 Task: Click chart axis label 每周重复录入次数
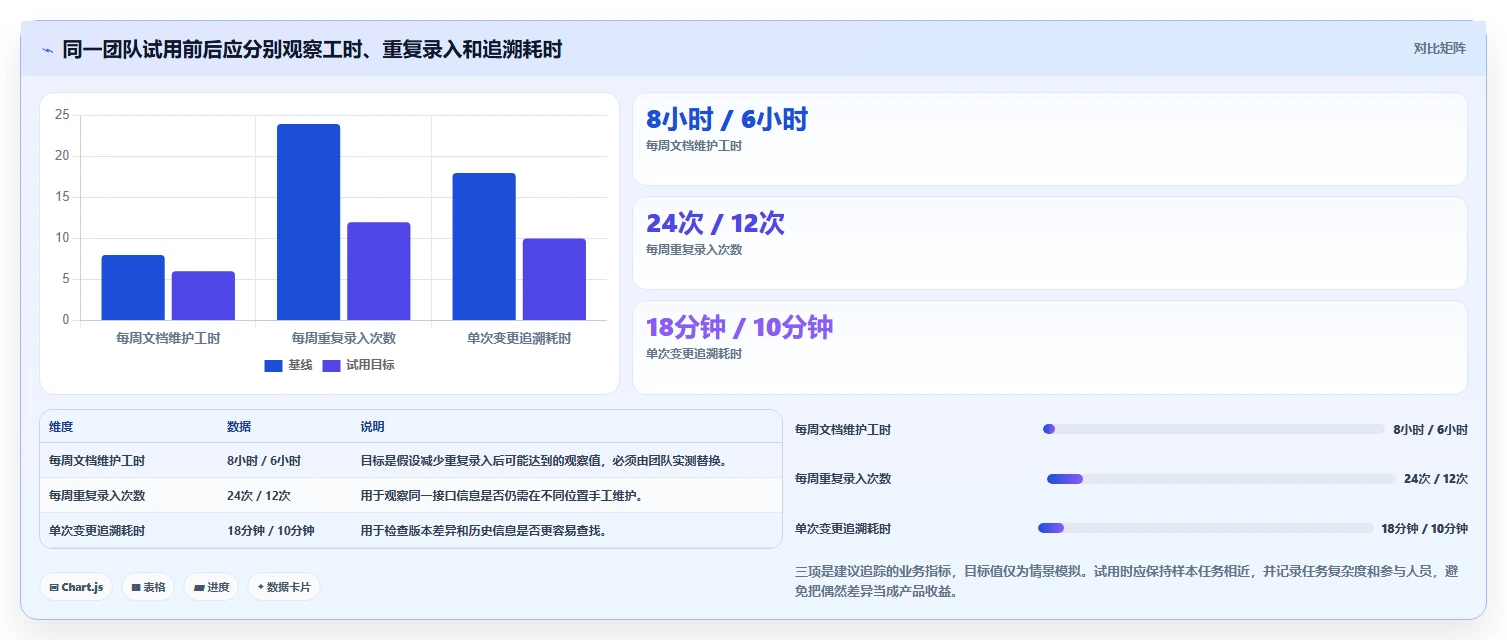(344, 339)
